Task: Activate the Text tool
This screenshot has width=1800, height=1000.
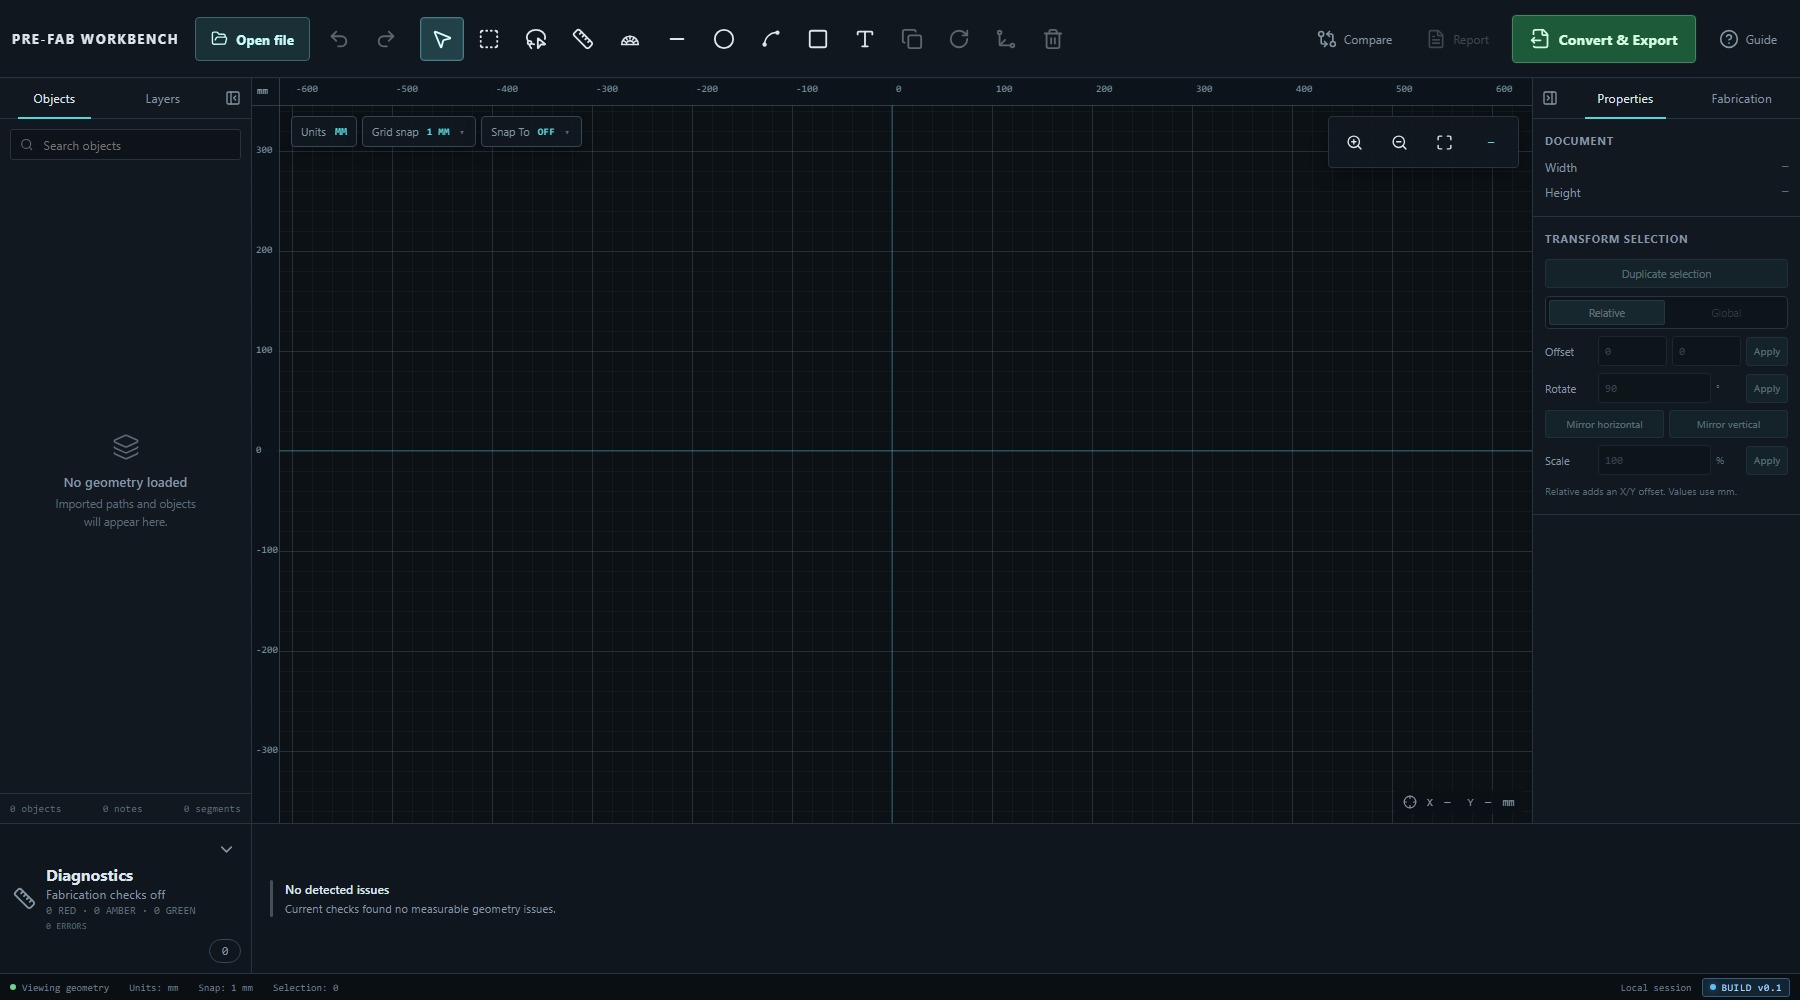Action: (865, 39)
